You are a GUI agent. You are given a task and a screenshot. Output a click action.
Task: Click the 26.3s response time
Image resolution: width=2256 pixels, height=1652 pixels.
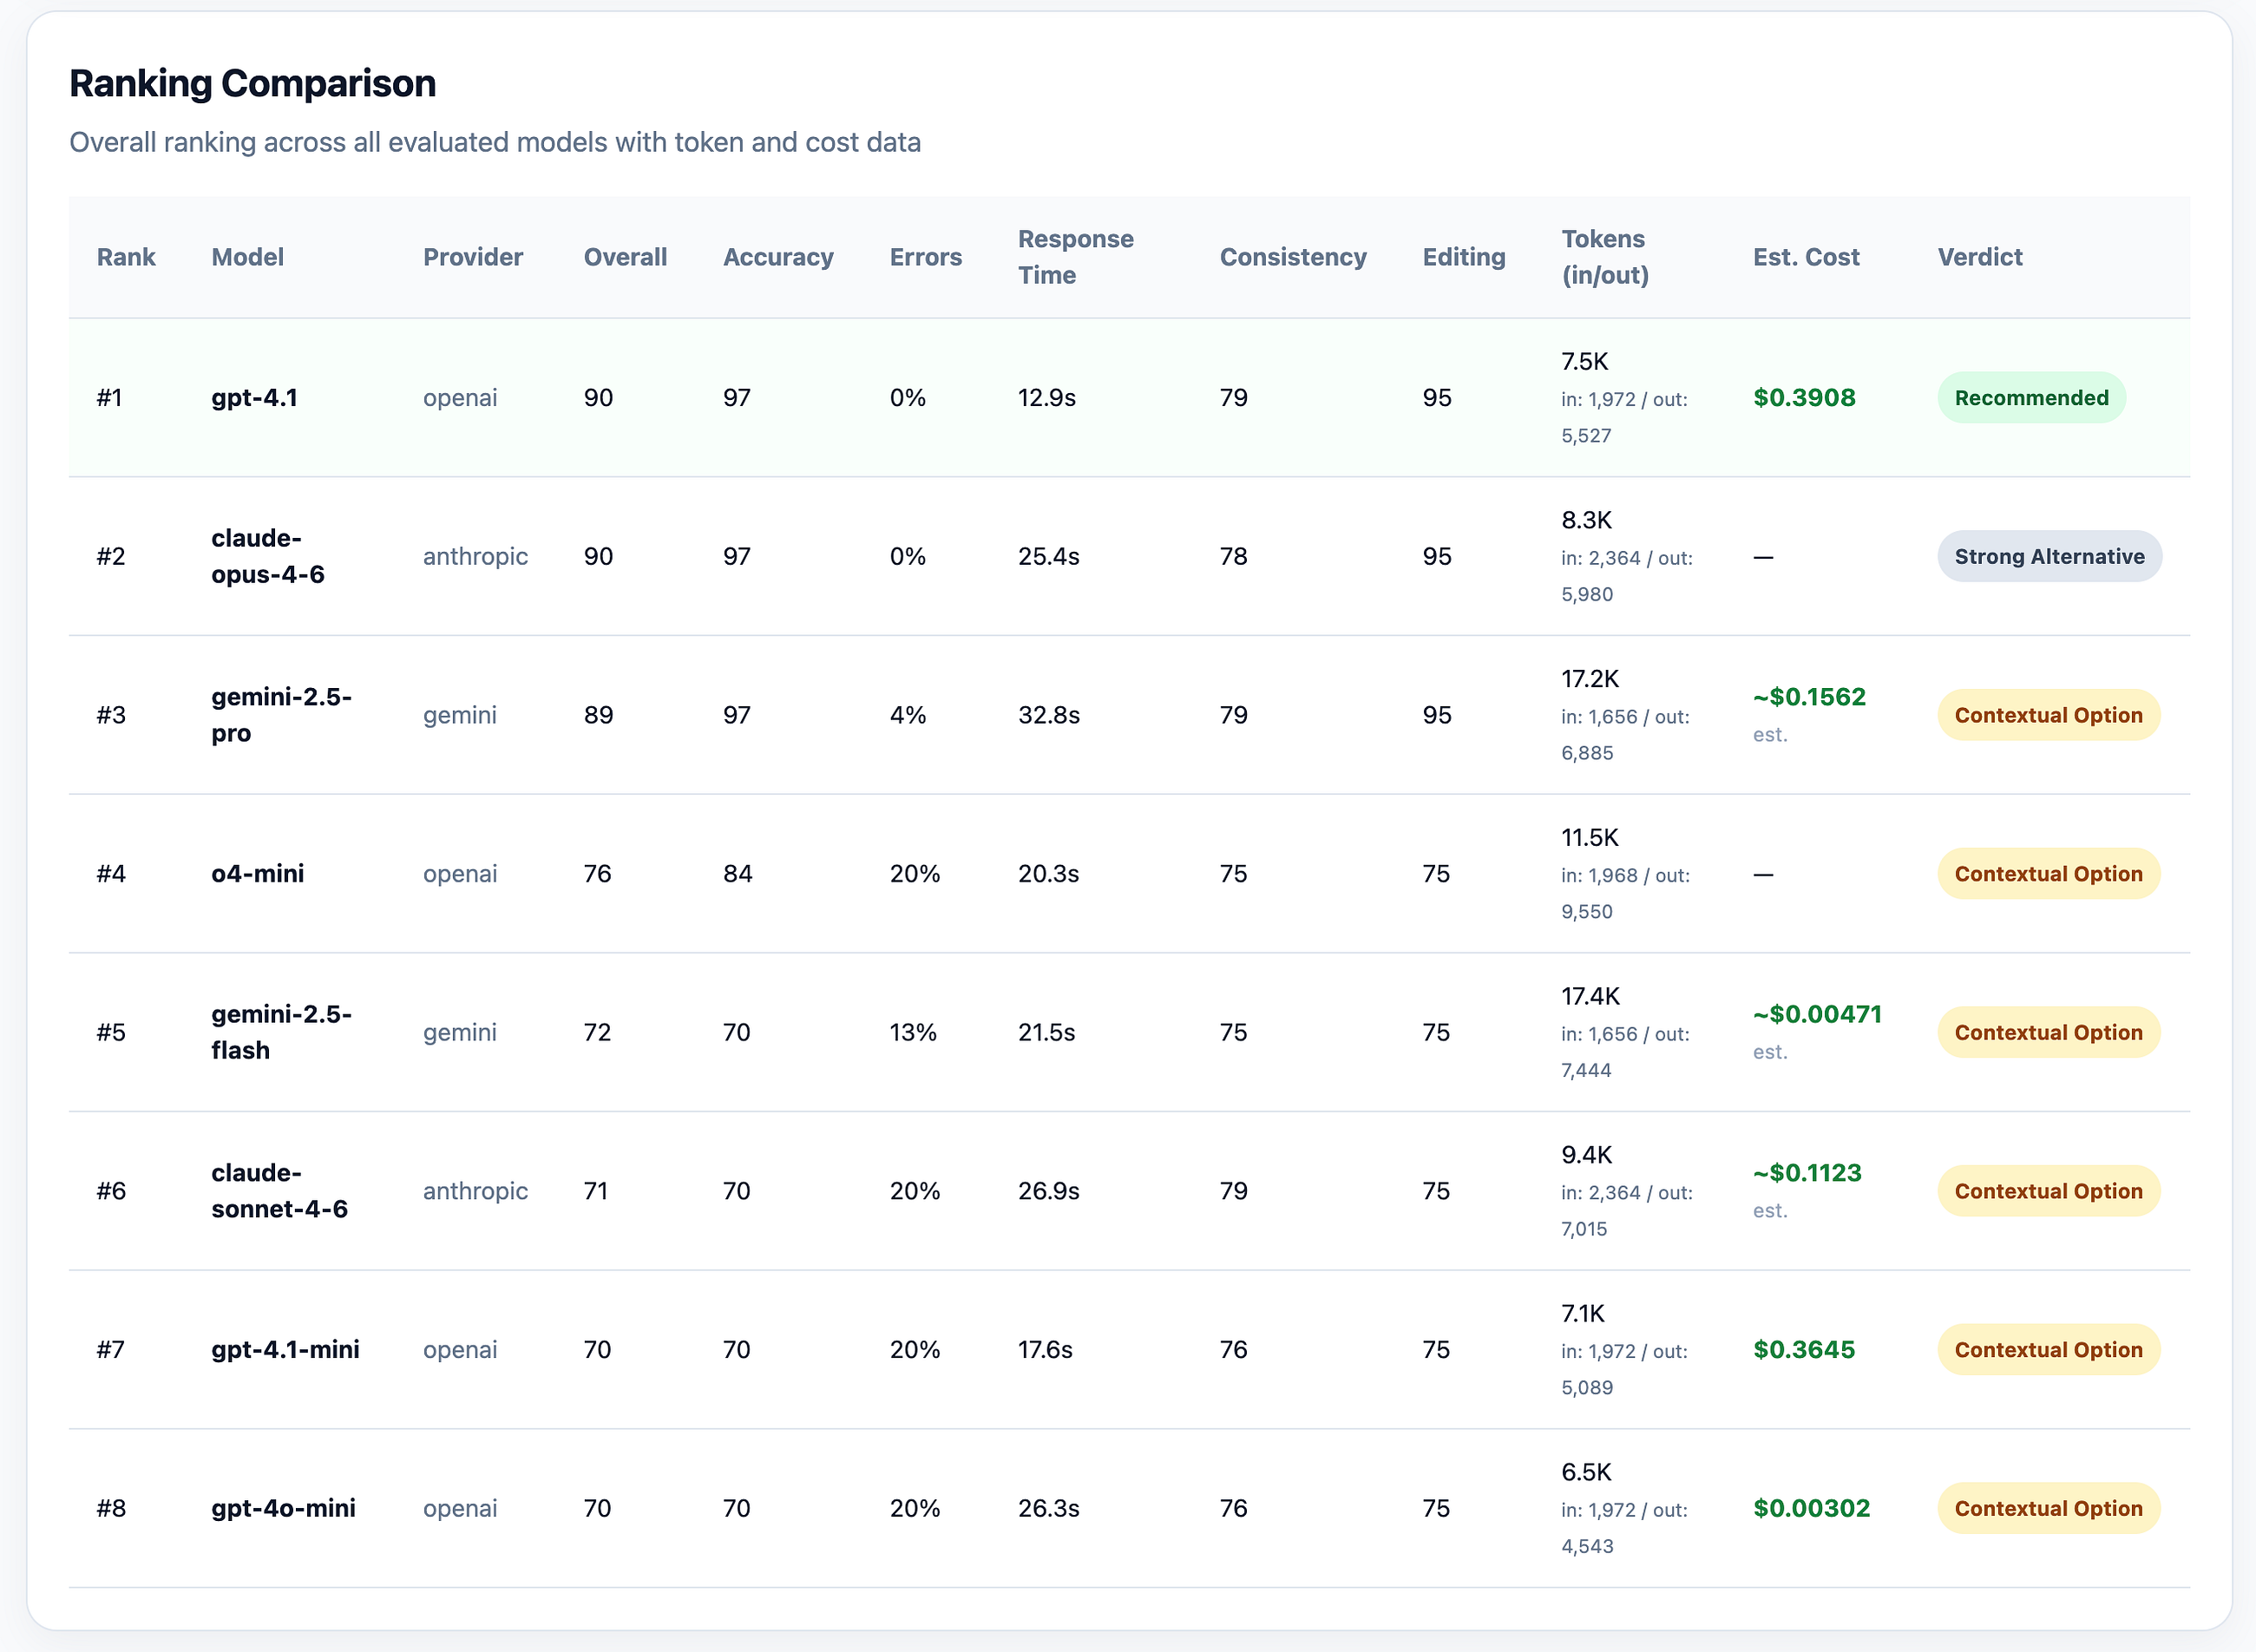point(1049,1508)
